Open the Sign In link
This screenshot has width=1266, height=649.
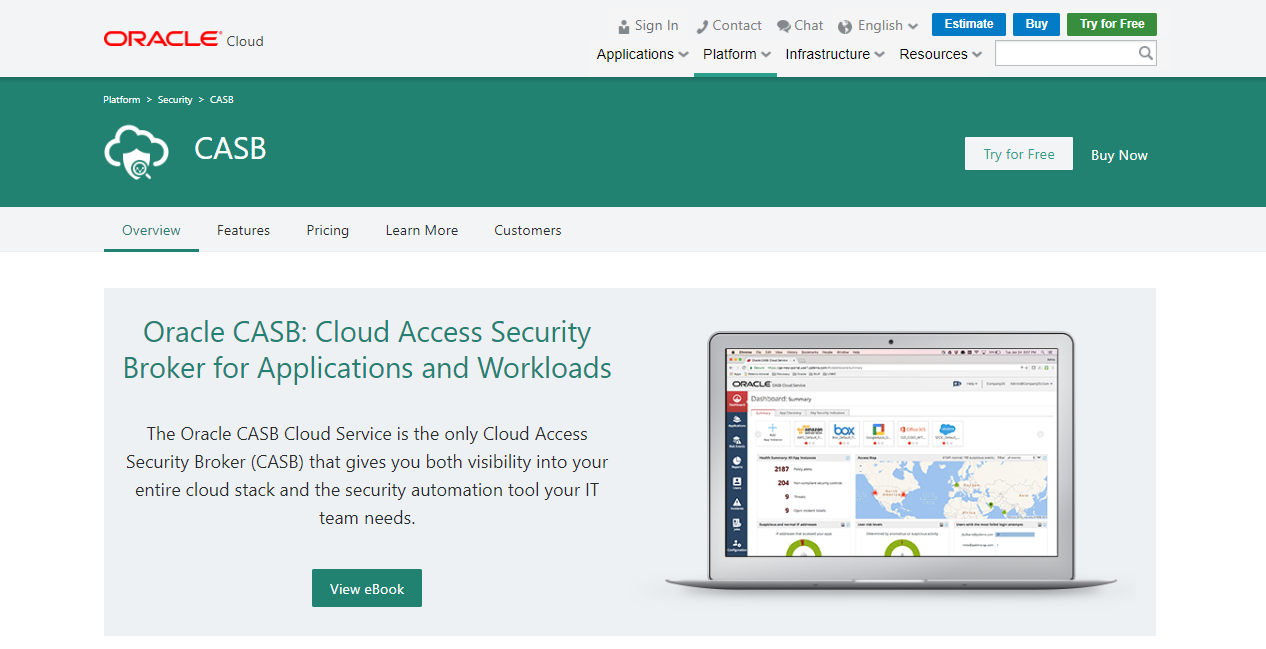click(x=656, y=26)
